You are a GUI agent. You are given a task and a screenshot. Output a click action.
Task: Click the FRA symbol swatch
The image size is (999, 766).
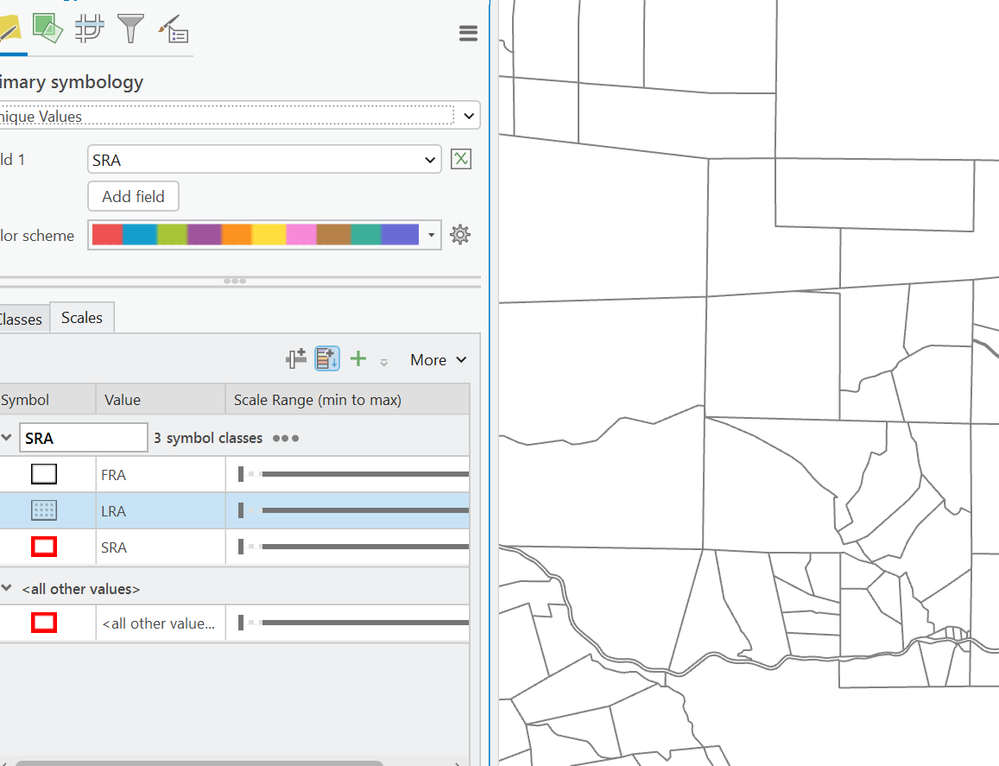point(43,473)
